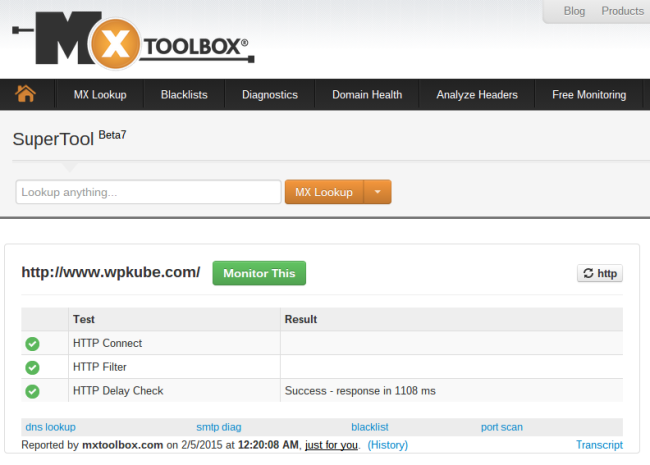This screenshot has height=465, width=650.
Task: Open the Blacklists menu item
Action: click(x=184, y=94)
